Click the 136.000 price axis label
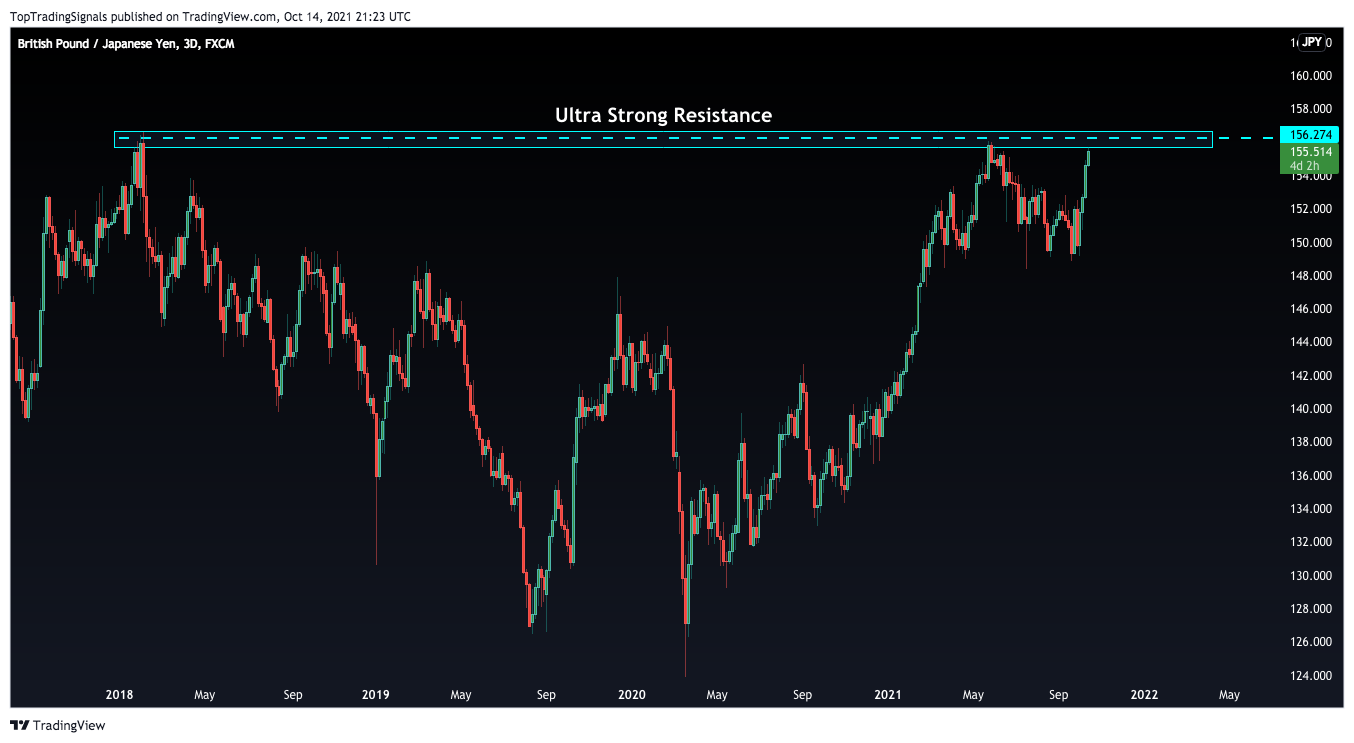 pyautogui.click(x=1310, y=476)
